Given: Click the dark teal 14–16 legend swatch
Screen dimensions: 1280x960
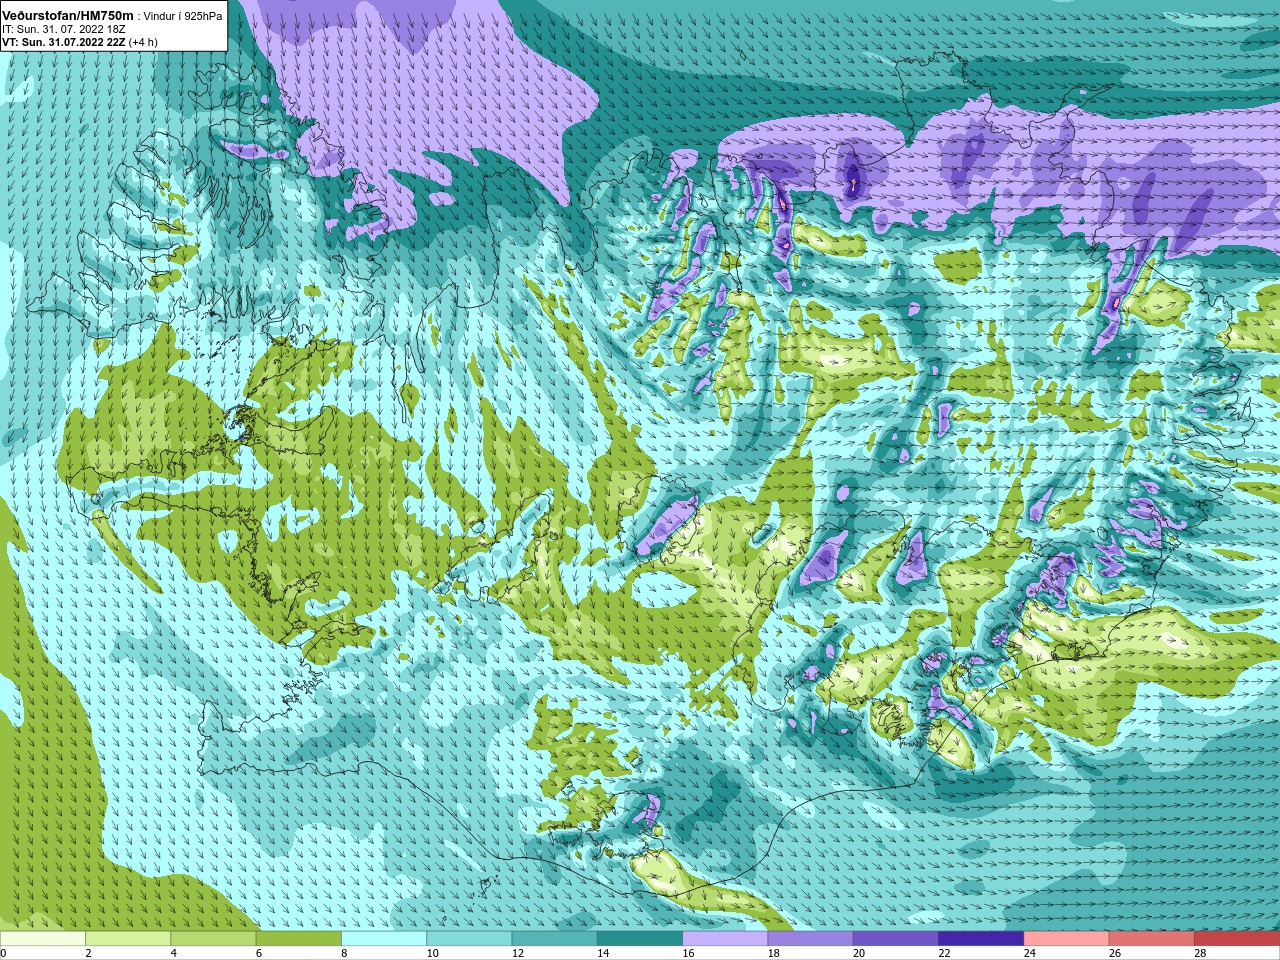Looking at the screenshot, I should [640, 938].
